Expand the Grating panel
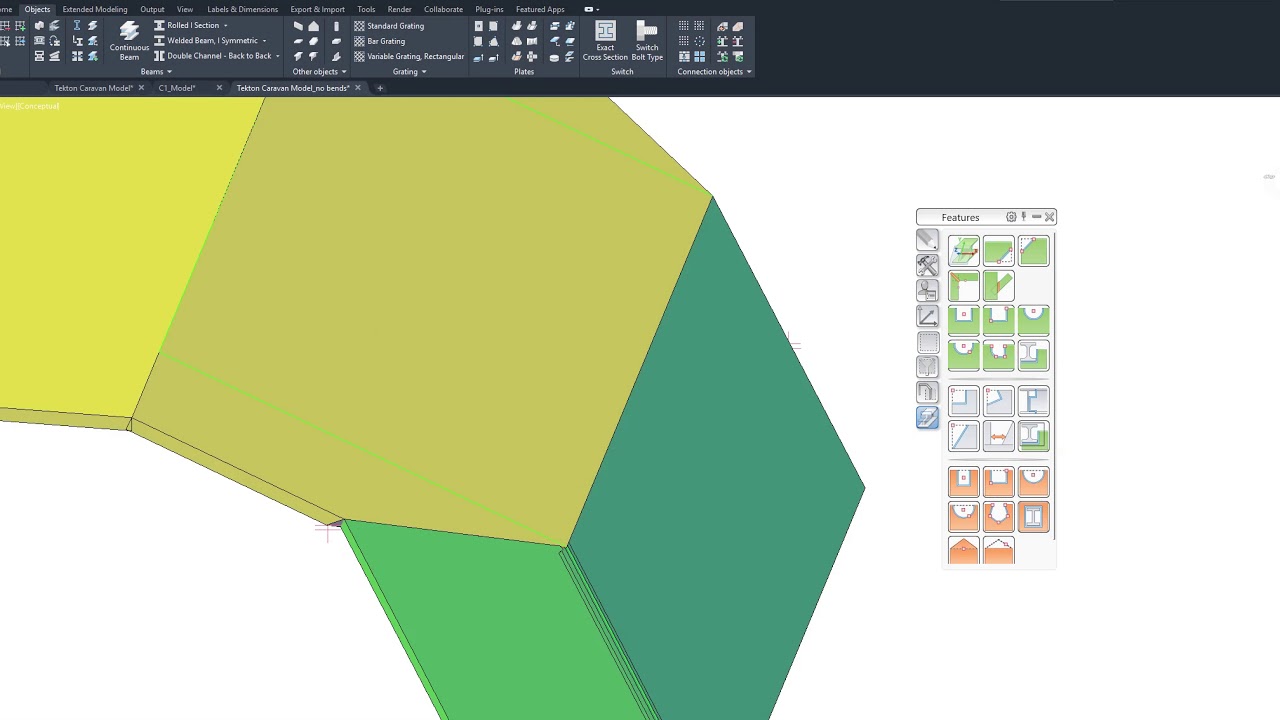The image size is (1280, 720). coord(409,72)
